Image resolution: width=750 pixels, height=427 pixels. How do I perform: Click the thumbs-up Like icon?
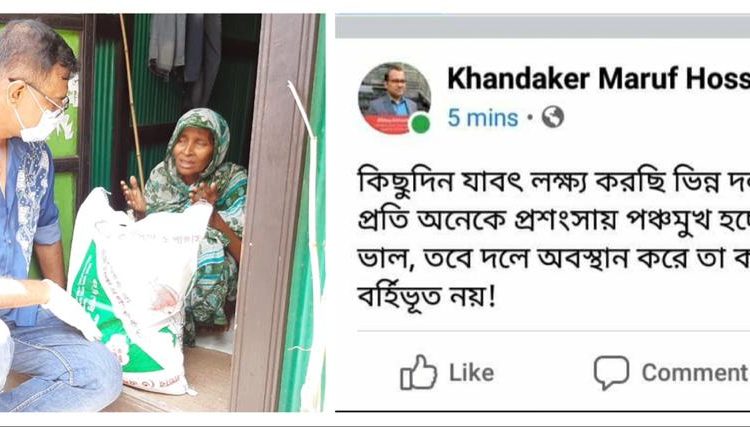pyautogui.click(x=419, y=372)
